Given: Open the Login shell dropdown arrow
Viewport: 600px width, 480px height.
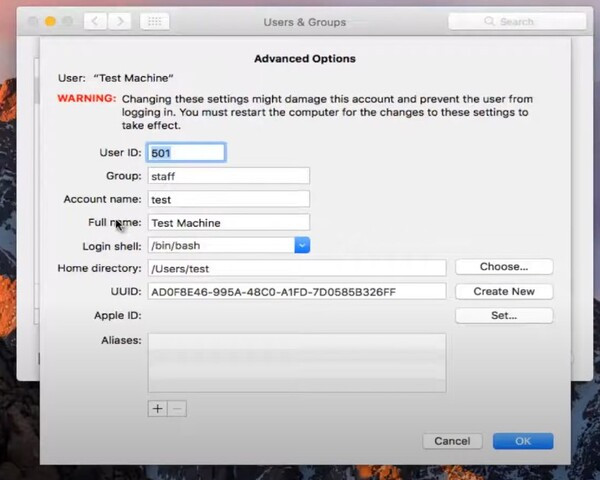Looking at the screenshot, I should [302, 245].
